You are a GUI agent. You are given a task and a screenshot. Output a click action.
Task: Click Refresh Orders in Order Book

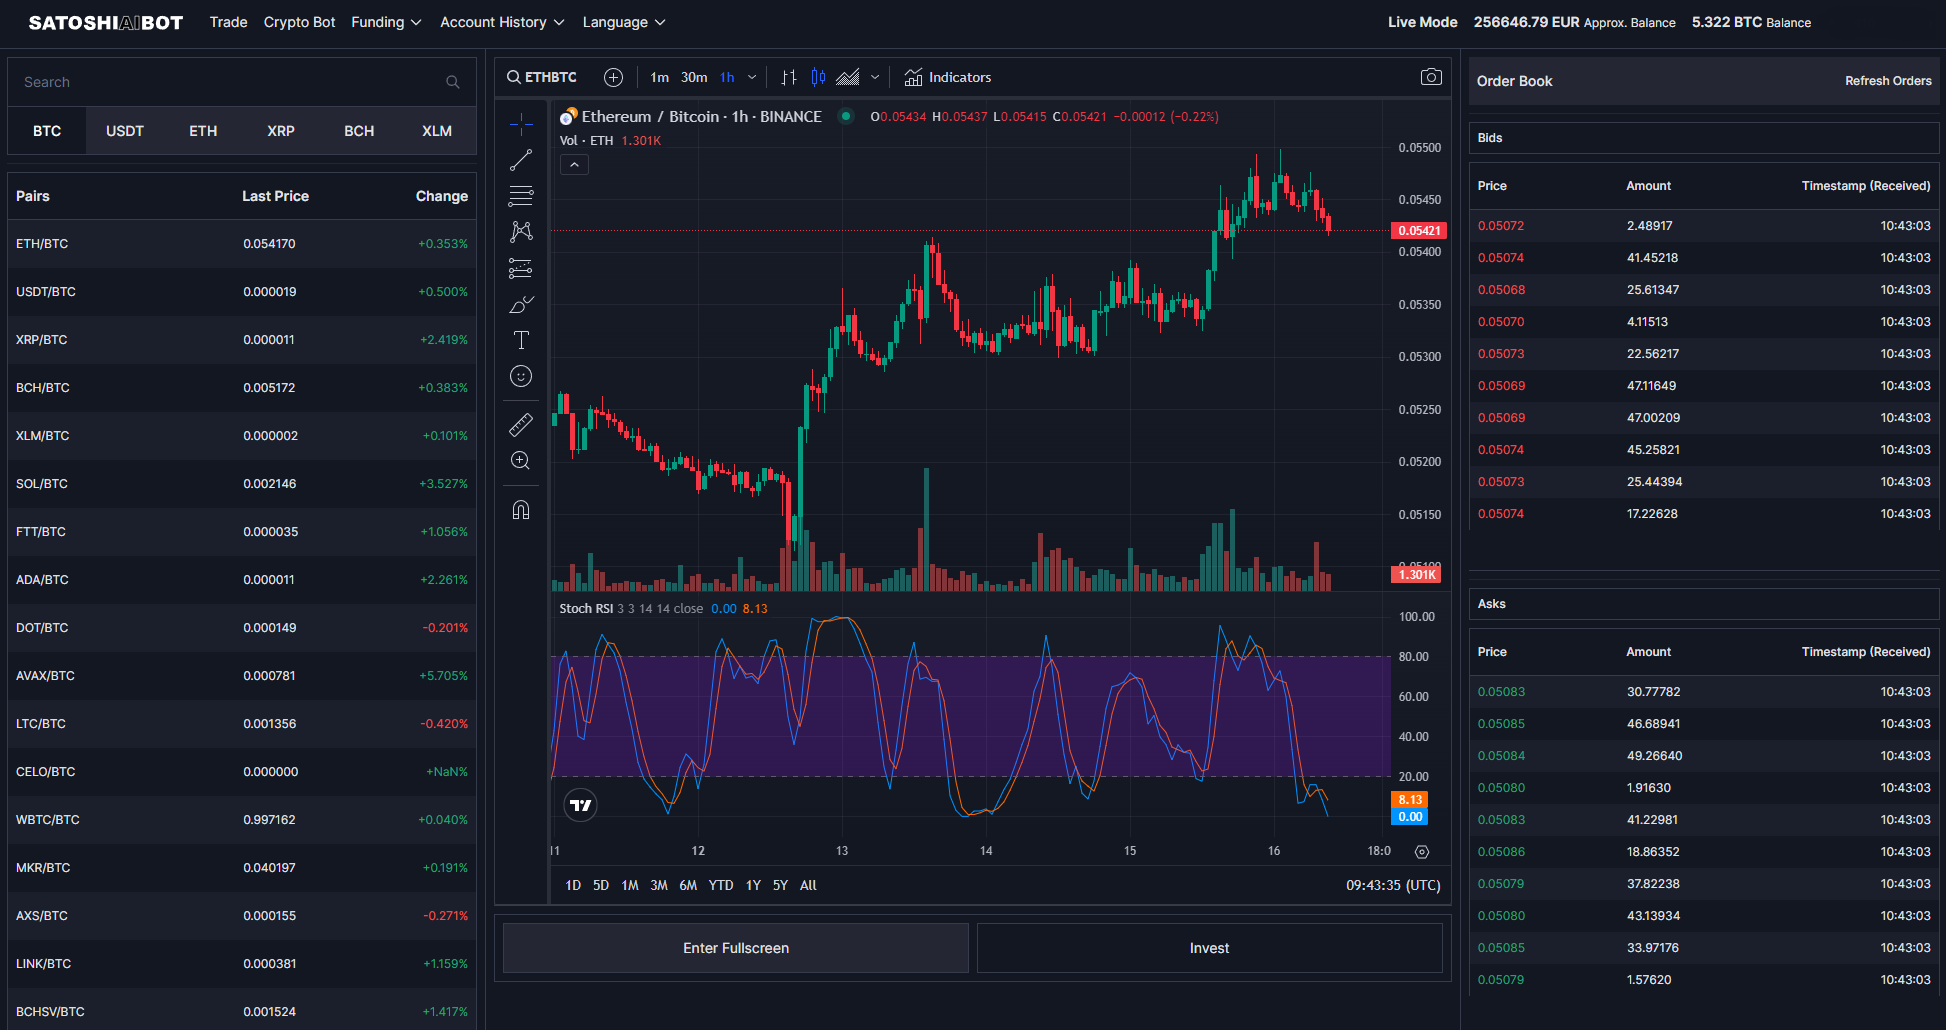click(x=1887, y=81)
